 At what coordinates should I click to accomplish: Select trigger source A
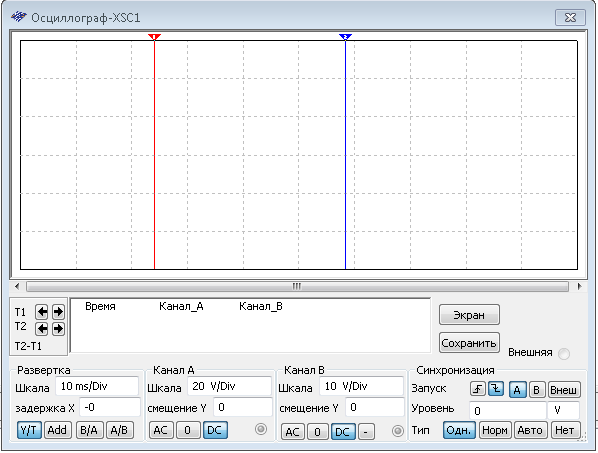tap(517, 390)
